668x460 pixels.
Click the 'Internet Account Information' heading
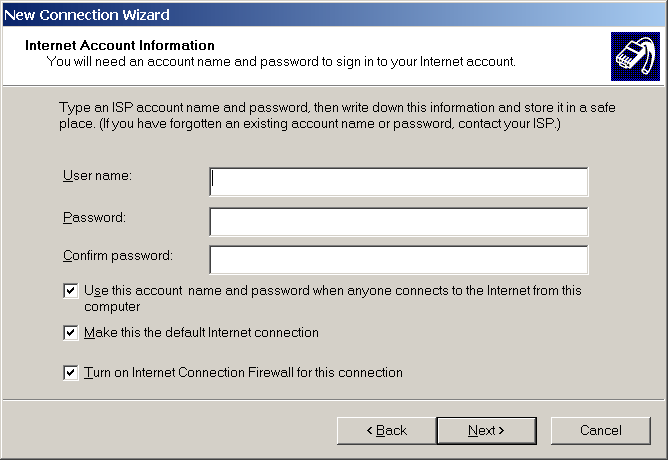point(119,46)
